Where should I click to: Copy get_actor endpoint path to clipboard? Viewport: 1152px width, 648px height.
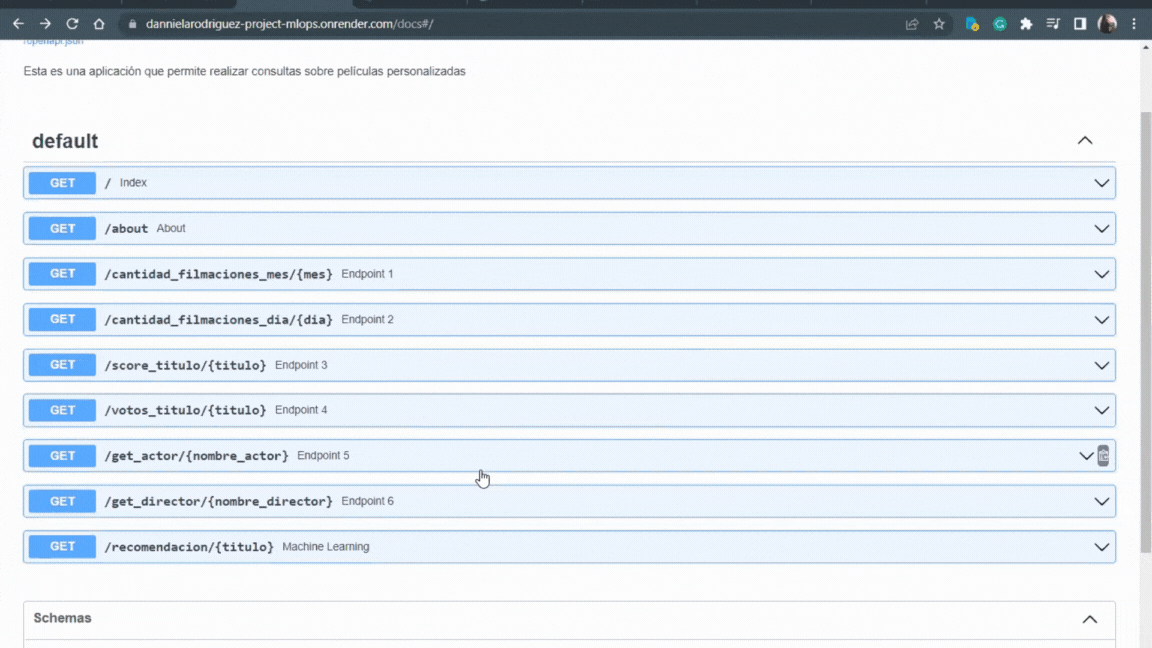[x=1104, y=456]
